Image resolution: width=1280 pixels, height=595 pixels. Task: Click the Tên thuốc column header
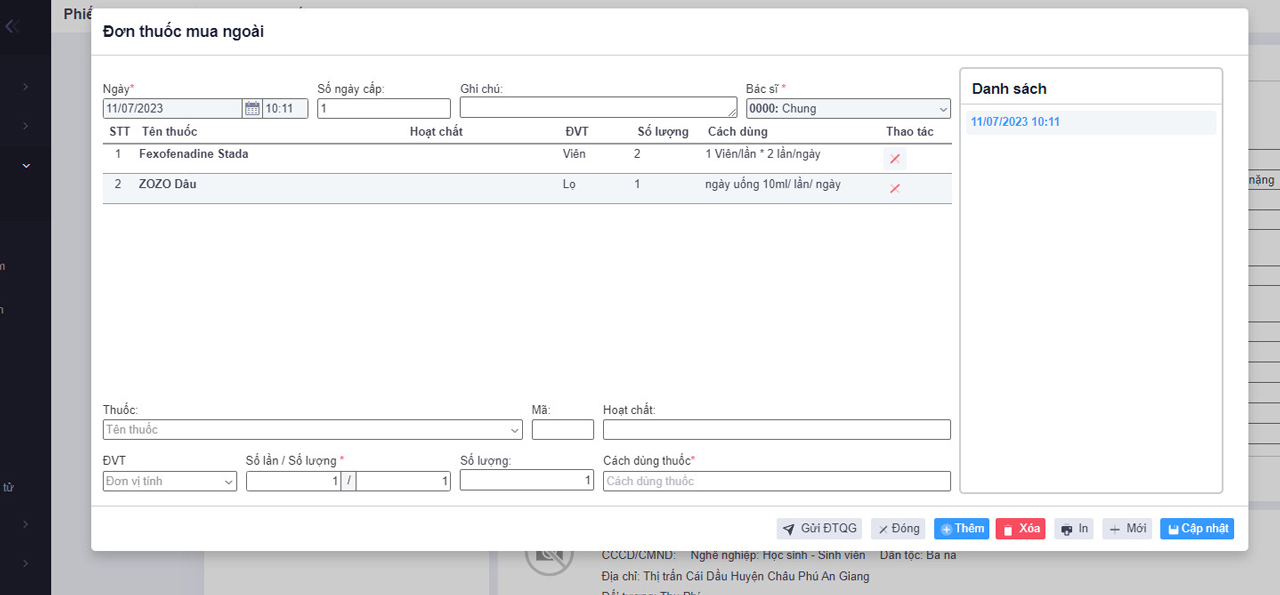[x=169, y=131]
